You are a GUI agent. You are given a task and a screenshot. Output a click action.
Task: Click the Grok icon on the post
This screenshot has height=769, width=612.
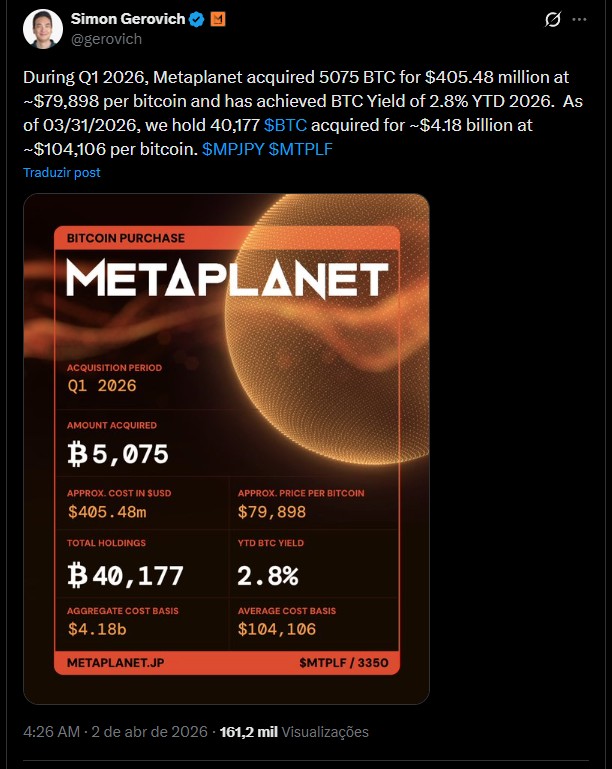pyautogui.click(x=552, y=20)
